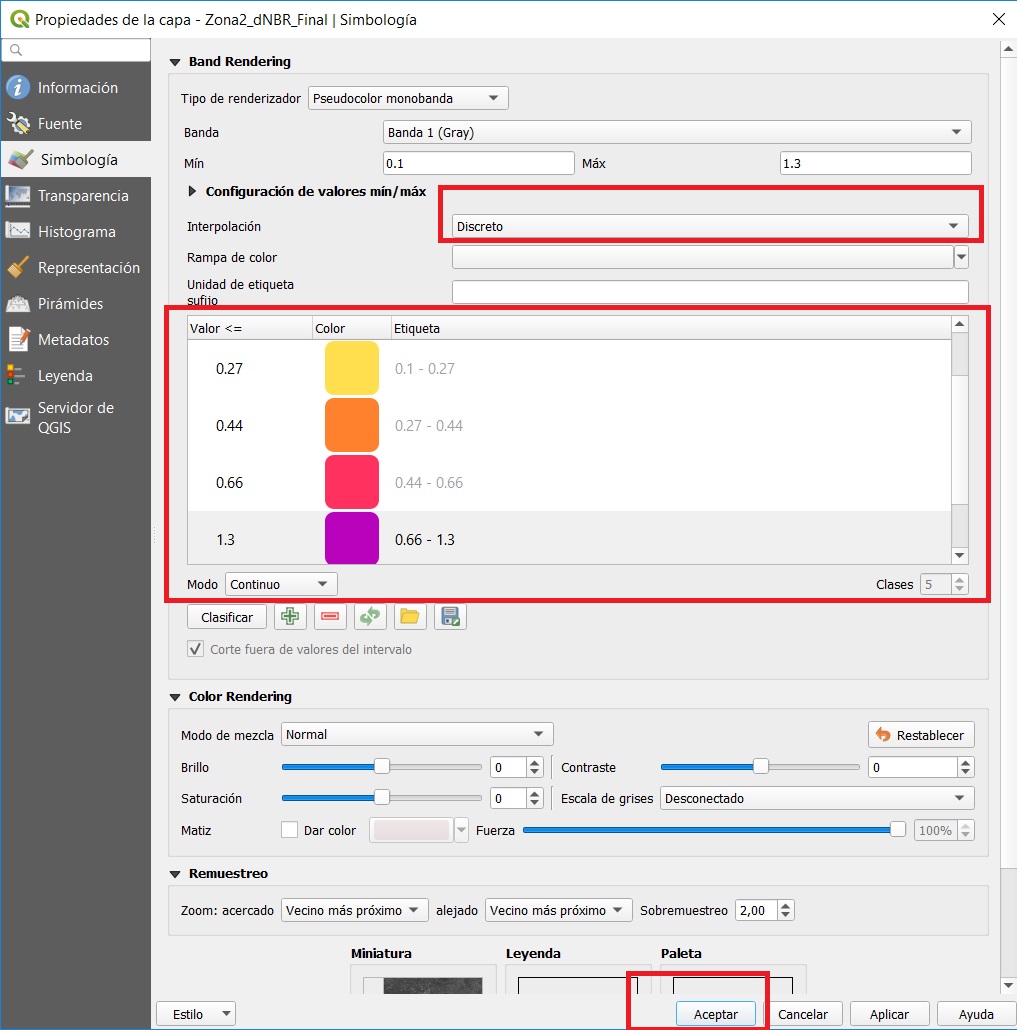The image size is (1017, 1030).
Task: Open the Interpolación dropdown showing Discreto
Action: [709, 227]
